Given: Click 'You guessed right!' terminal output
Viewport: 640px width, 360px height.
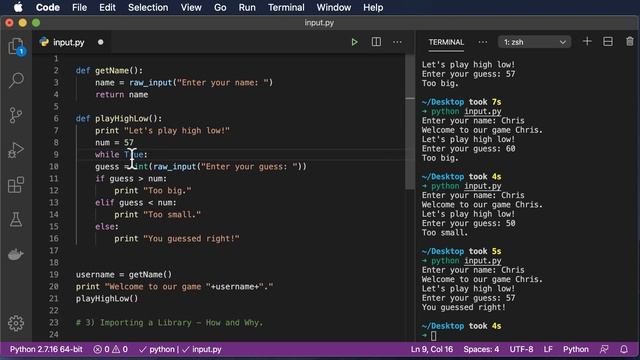Looking at the screenshot, I should 464,307.
